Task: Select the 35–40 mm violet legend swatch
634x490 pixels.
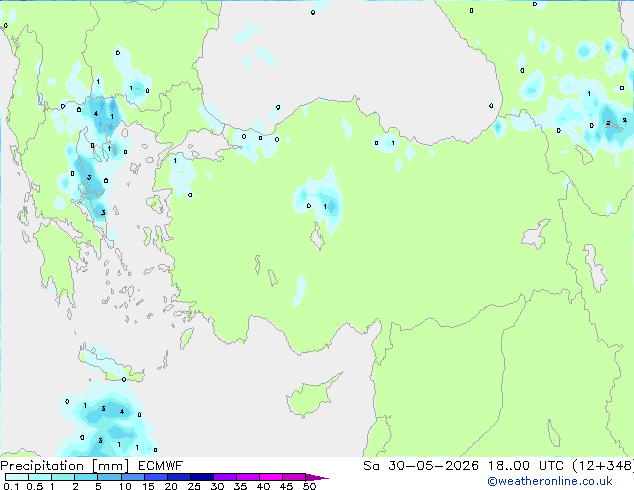Action: (248, 477)
